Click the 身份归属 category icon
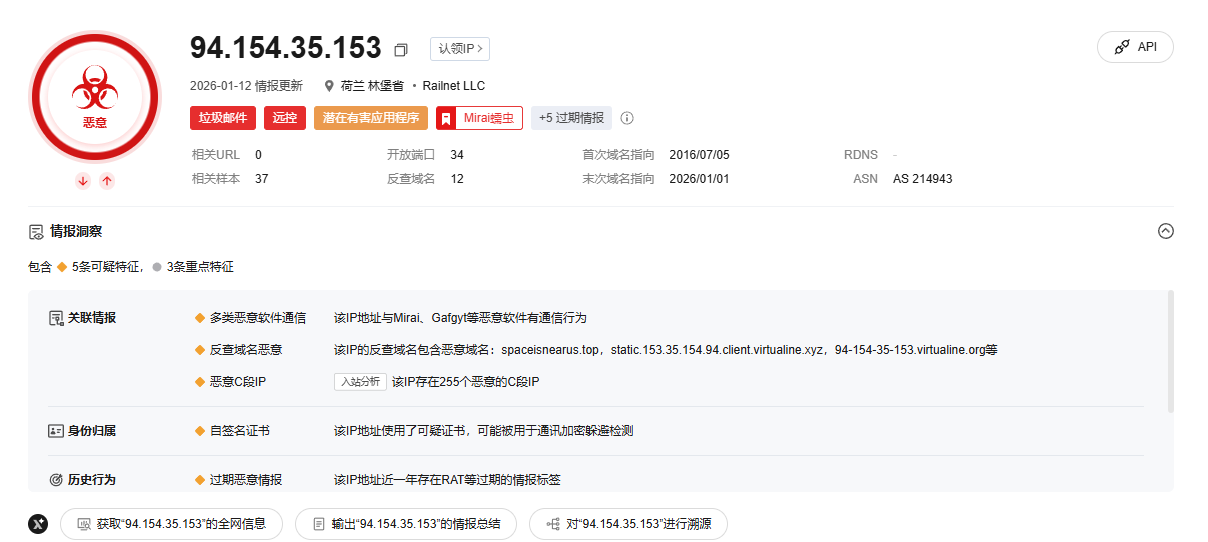This screenshot has height=542, width=1208. (x=56, y=431)
